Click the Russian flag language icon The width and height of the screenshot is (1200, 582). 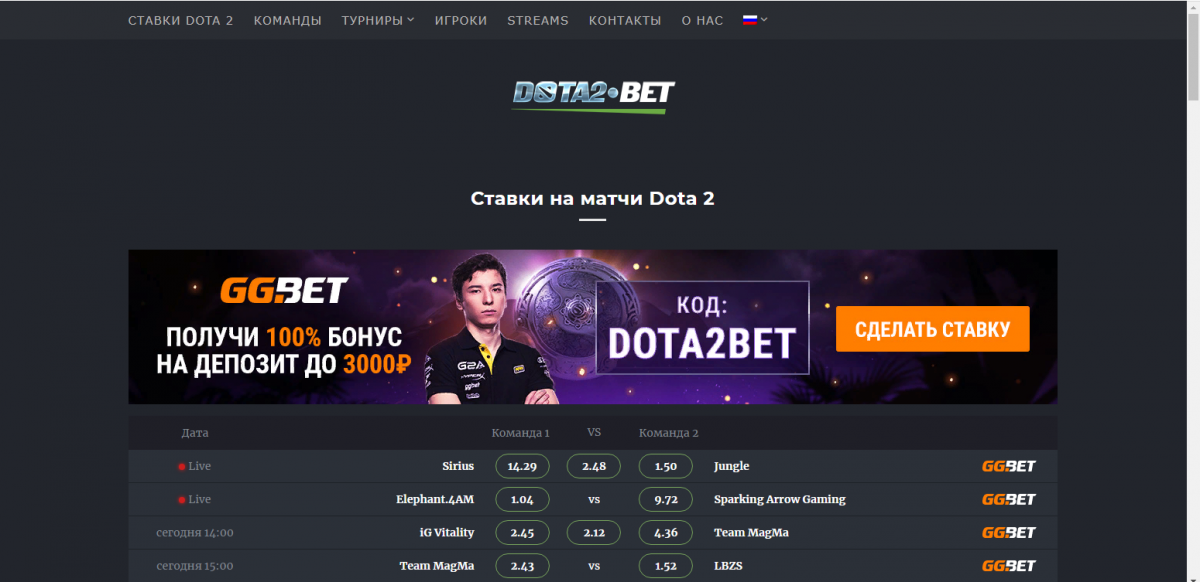[750, 20]
